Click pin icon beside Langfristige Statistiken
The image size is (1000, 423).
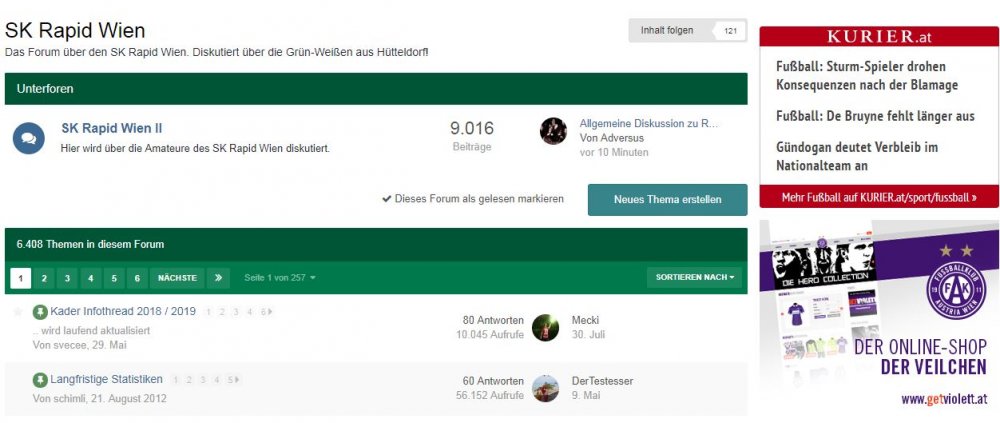pos(40,380)
